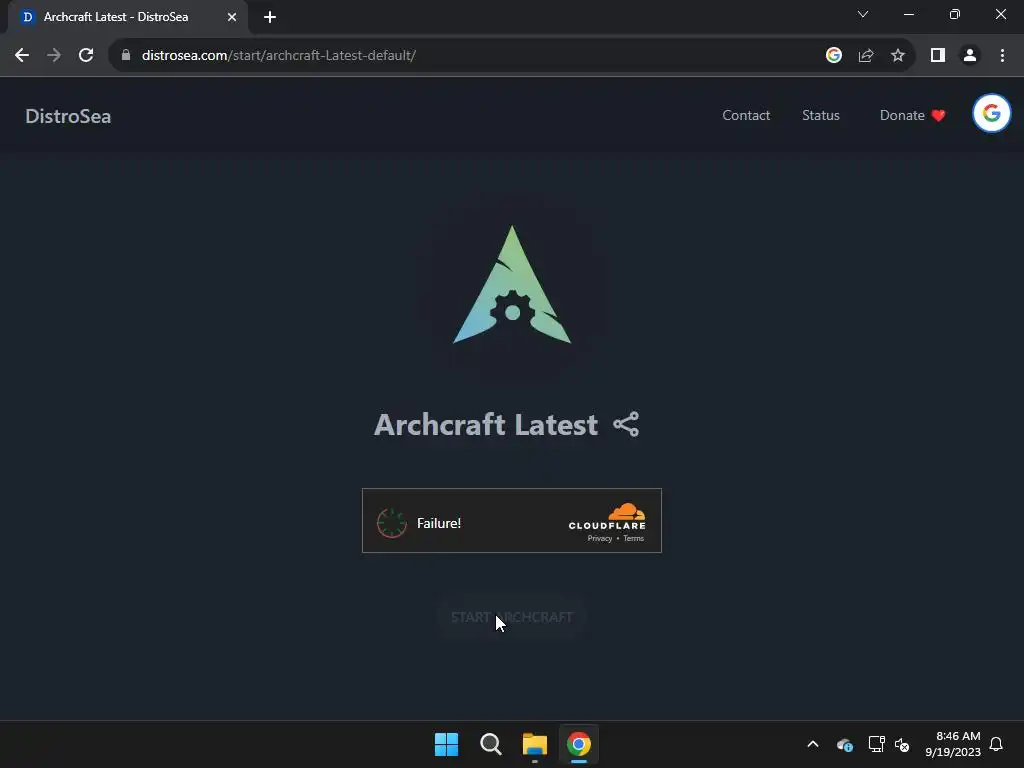Click the Chrome taskbar icon

click(x=579, y=744)
